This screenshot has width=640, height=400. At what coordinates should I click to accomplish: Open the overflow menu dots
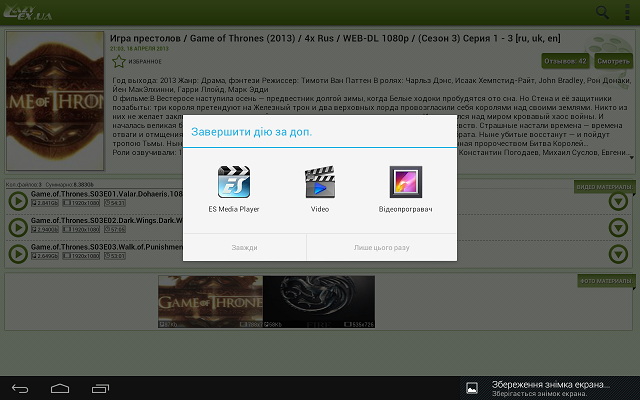627,12
